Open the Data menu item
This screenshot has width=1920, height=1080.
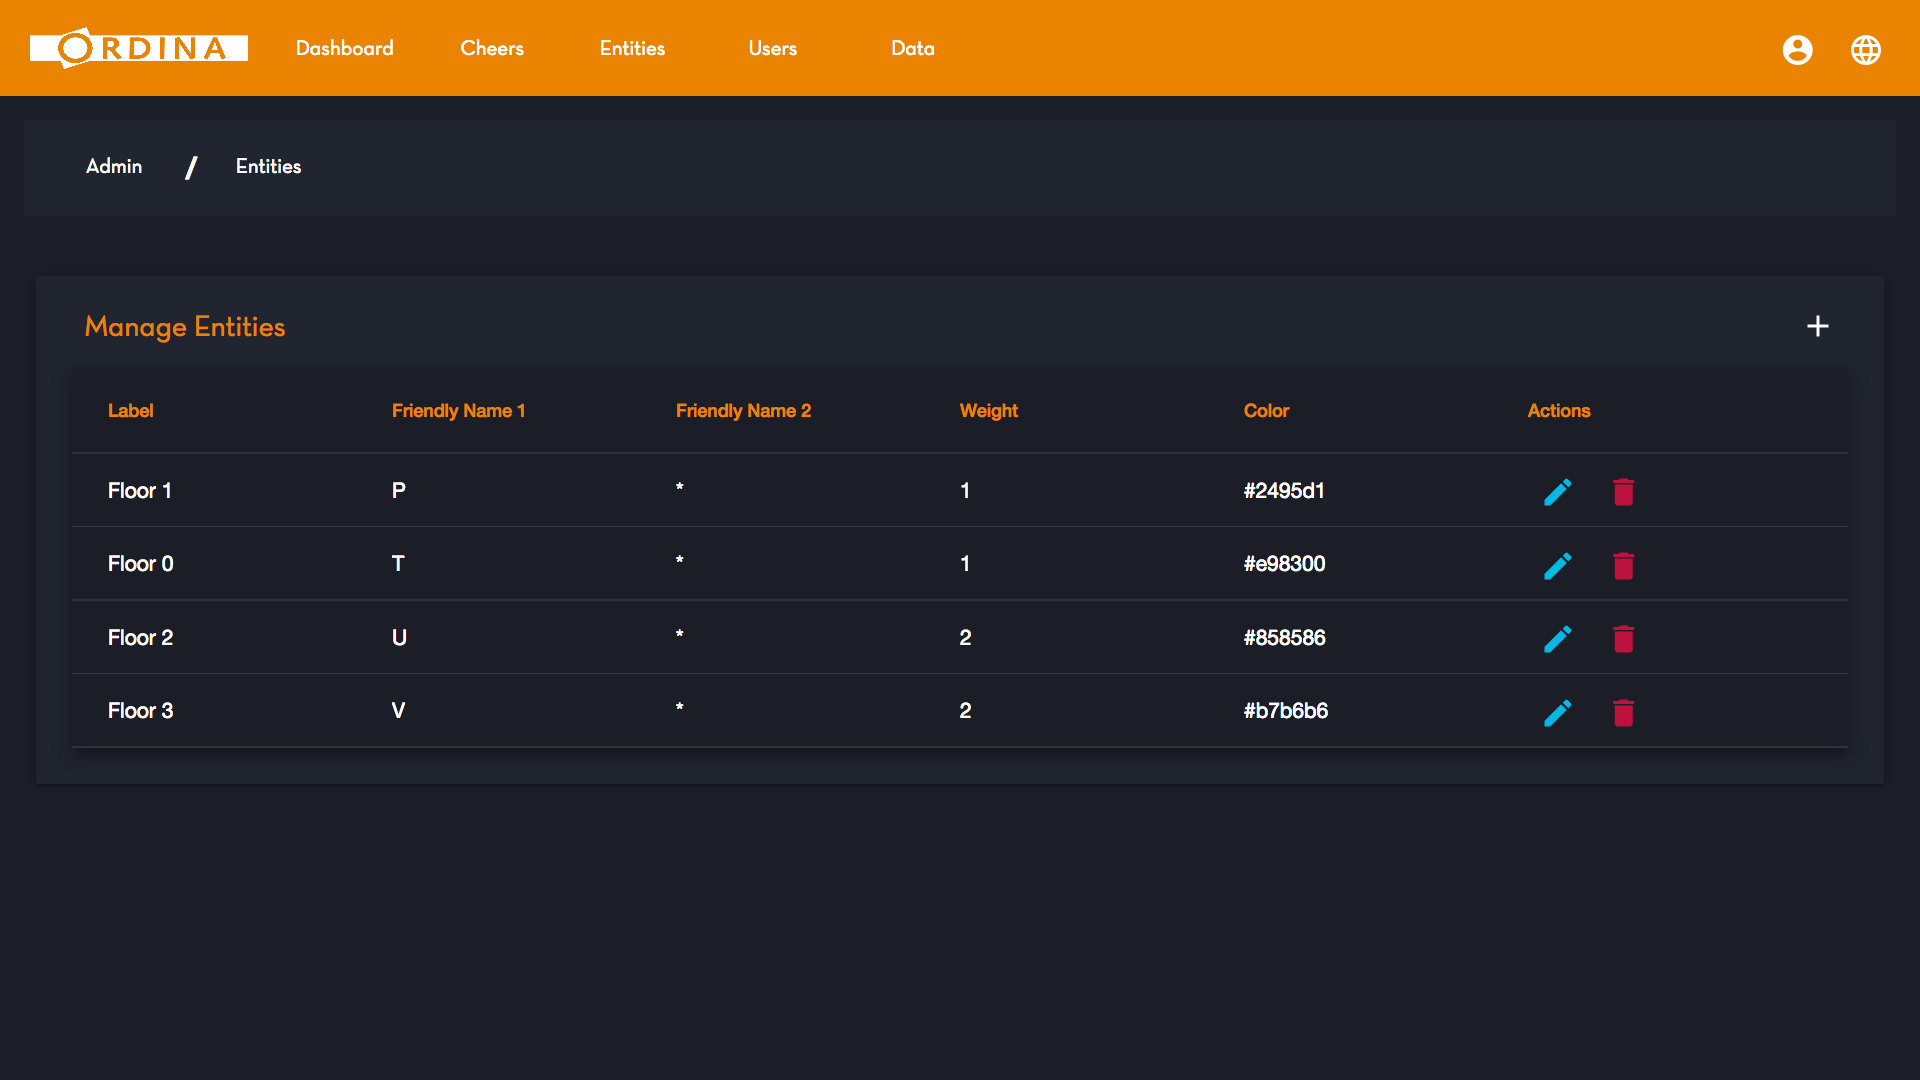point(913,48)
